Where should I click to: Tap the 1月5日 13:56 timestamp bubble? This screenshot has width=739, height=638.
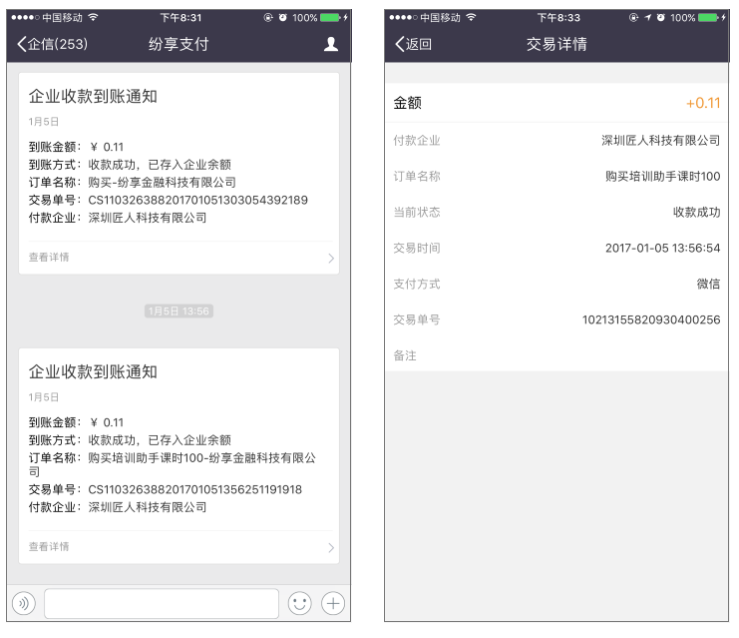pos(179,311)
